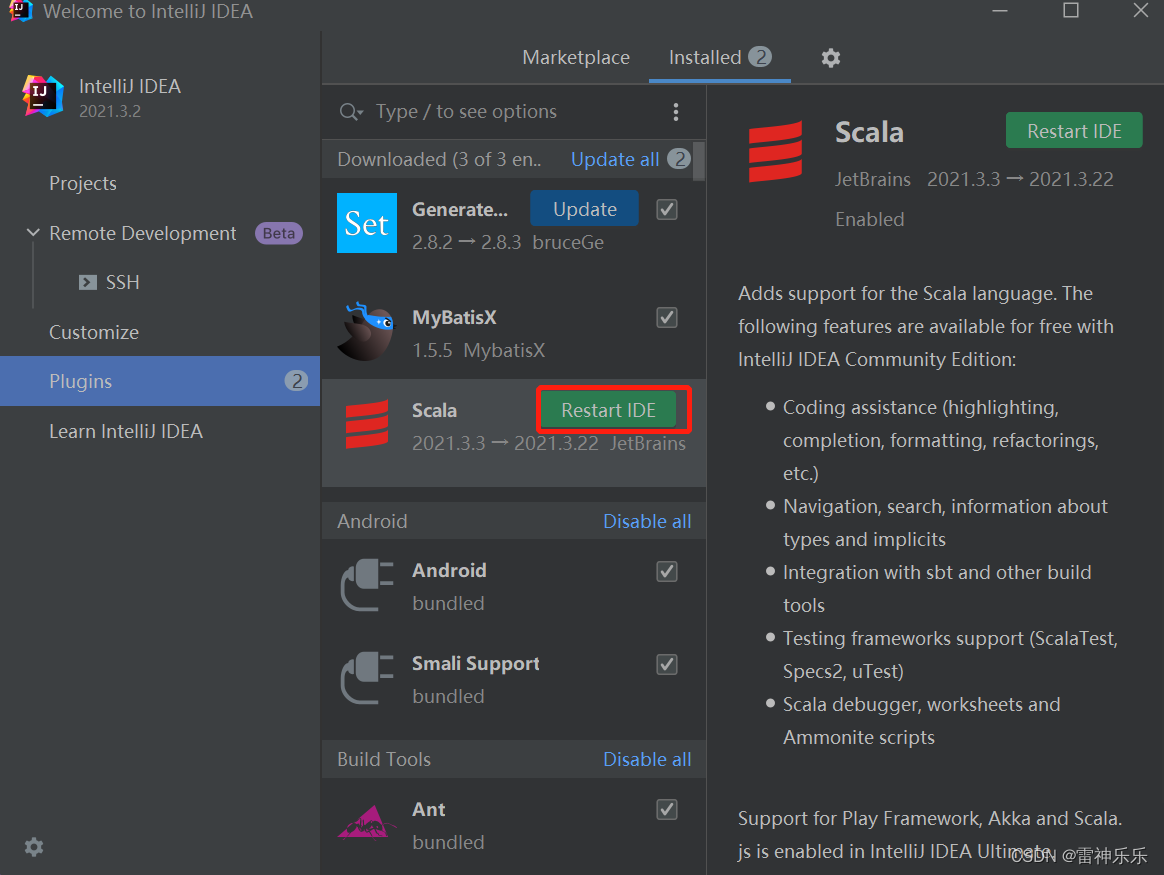Screen dimensions: 1164x875
Task: Click Update for the GenerateAllSetter plugin
Action: (584, 209)
